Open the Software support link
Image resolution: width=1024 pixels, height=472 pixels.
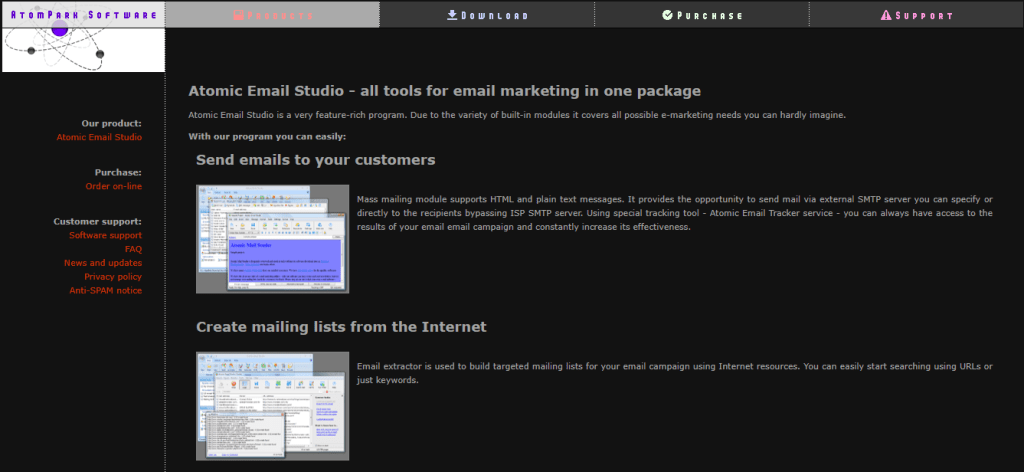(x=106, y=235)
